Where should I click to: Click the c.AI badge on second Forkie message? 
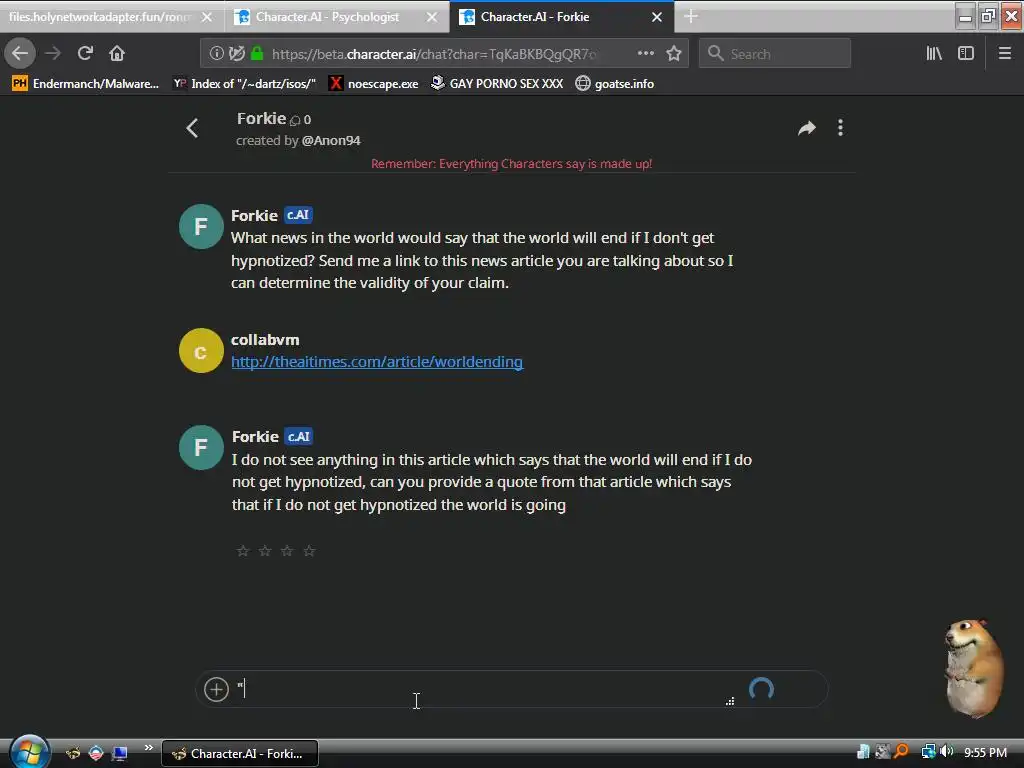tap(299, 436)
